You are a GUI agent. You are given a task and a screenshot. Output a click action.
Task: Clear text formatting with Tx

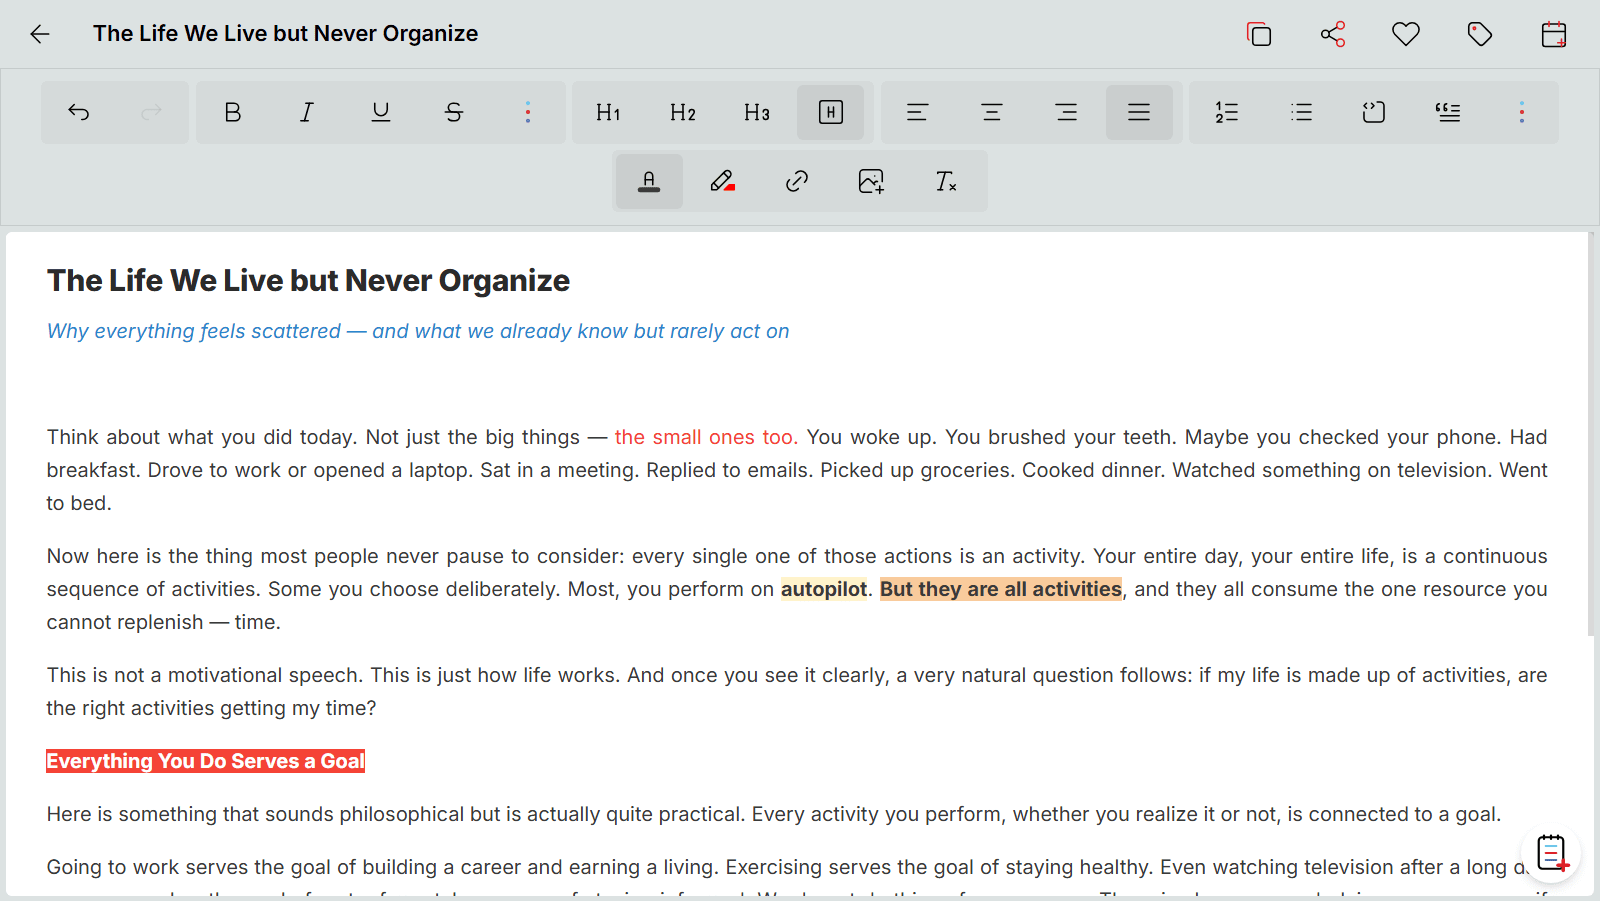pos(944,181)
